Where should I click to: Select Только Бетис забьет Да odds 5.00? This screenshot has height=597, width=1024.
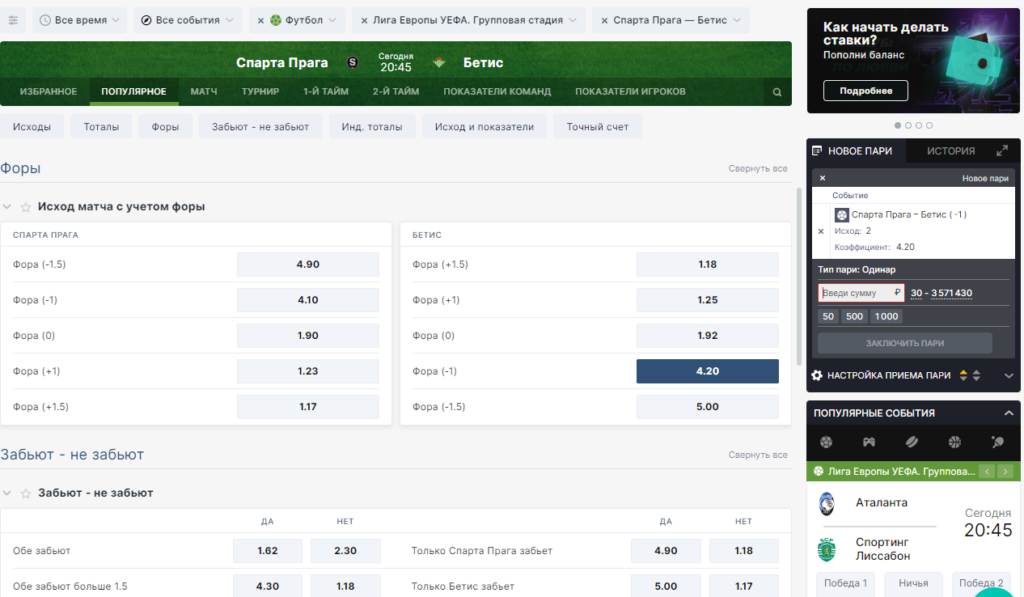tap(665, 586)
